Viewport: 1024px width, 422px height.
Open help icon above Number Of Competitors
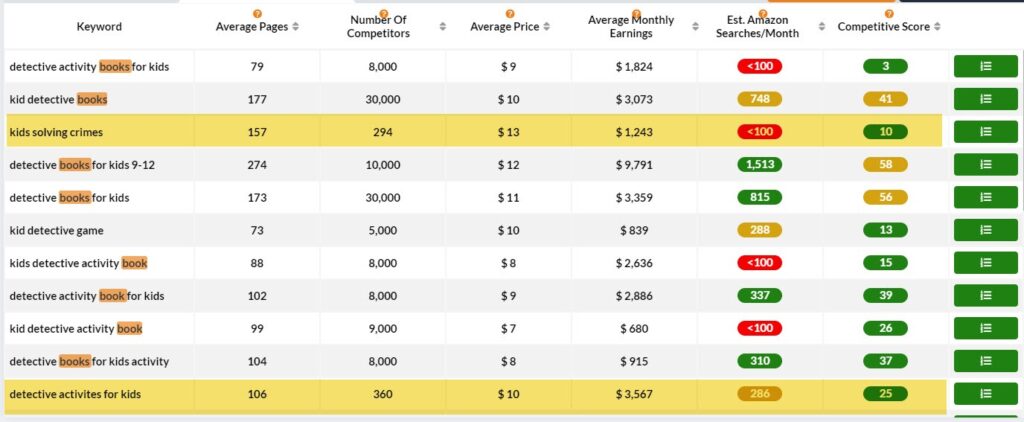383,14
